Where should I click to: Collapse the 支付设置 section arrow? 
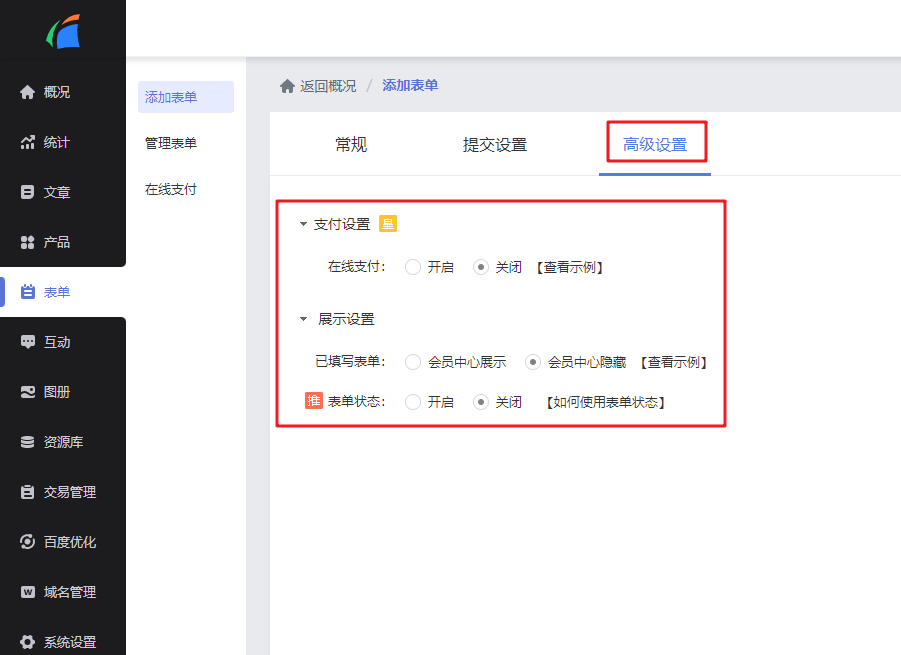coord(303,224)
